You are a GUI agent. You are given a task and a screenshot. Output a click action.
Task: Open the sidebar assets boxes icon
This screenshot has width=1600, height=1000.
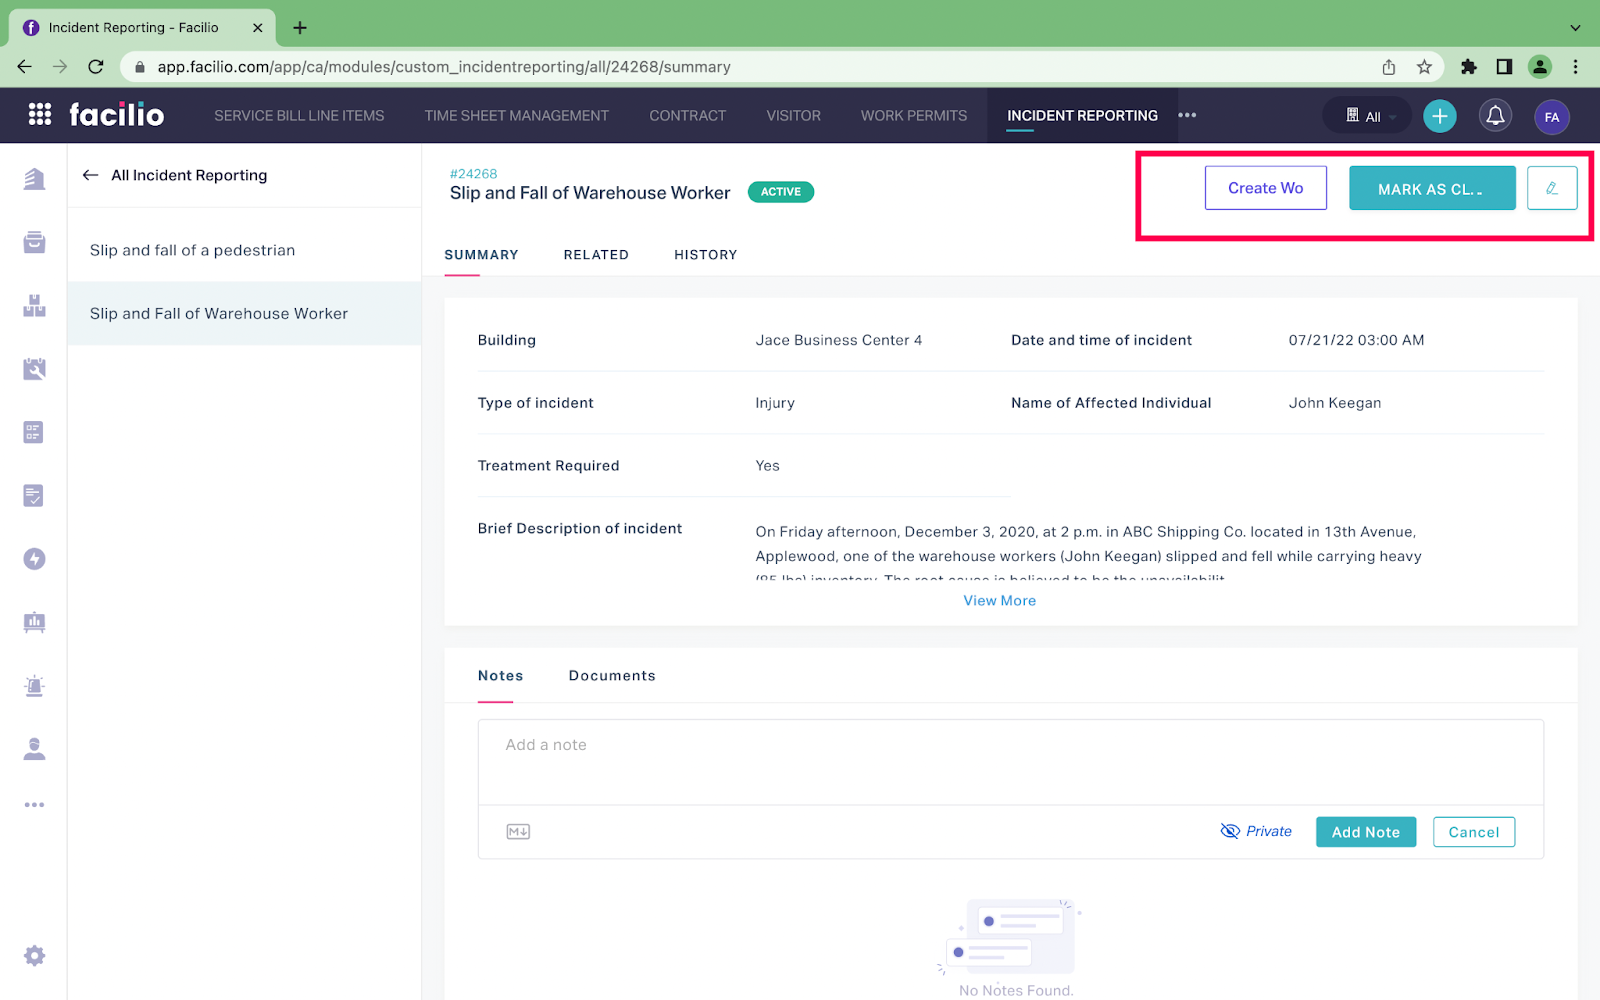tap(34, 306)
